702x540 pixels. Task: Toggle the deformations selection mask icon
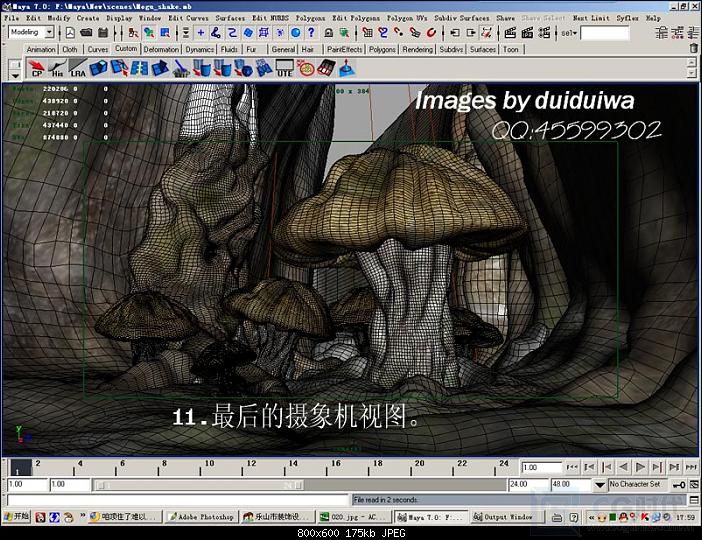pyautogui.click(x=264, y=33)
